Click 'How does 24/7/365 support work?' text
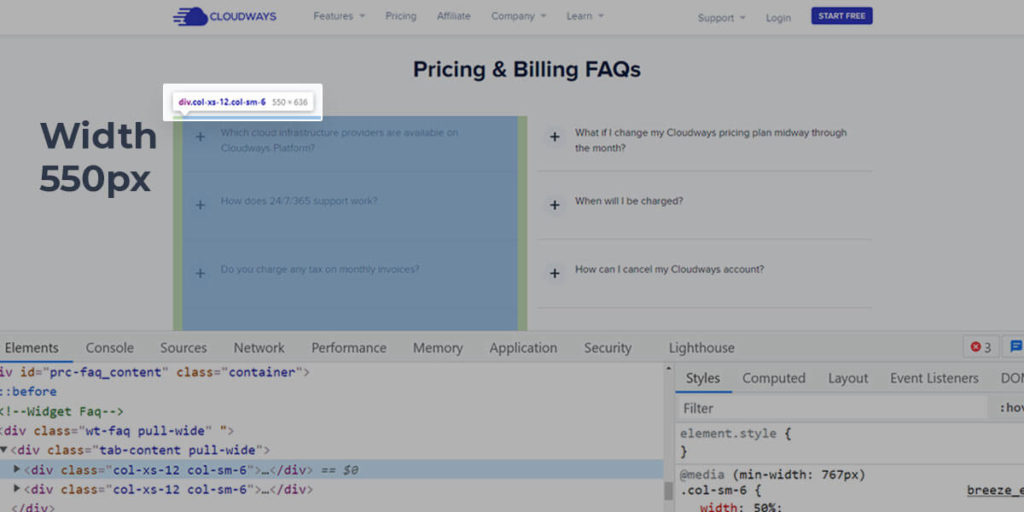Screen dimensions: 1024x512 point(299,201)
